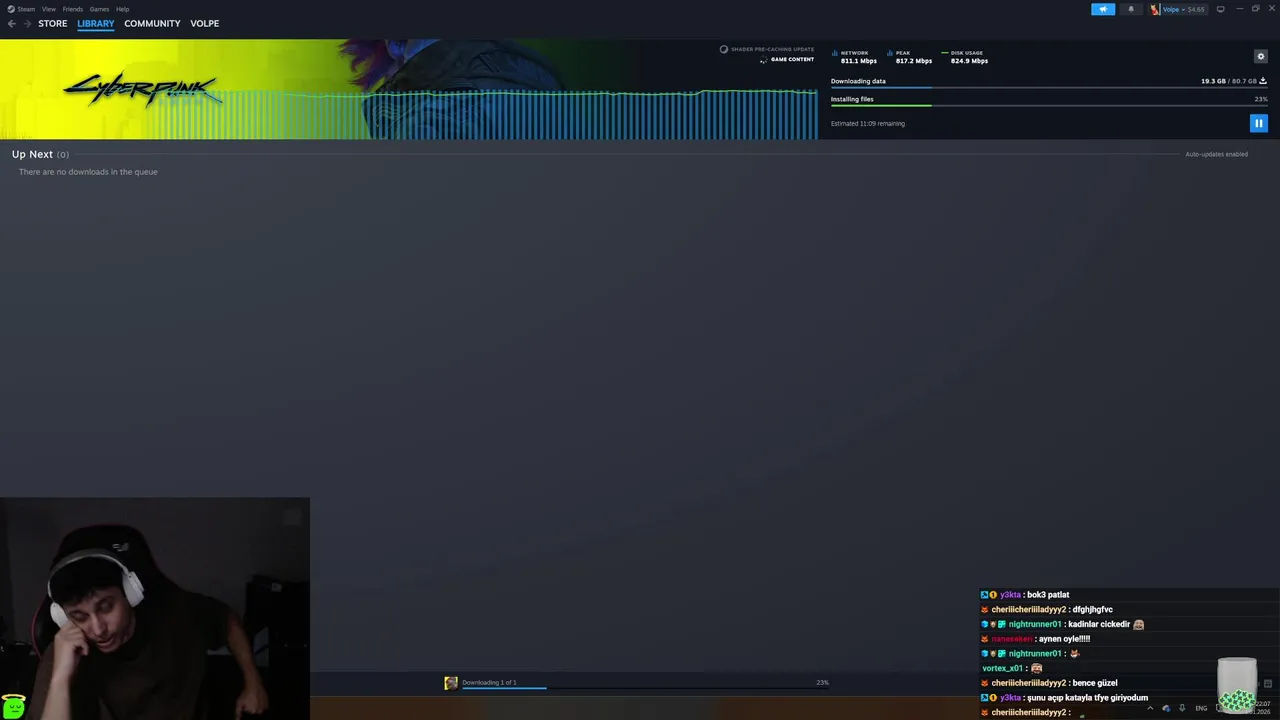Click the naneseker username in chat
This screenshot has height=720, width=1280.
[x=1011, y=639]
